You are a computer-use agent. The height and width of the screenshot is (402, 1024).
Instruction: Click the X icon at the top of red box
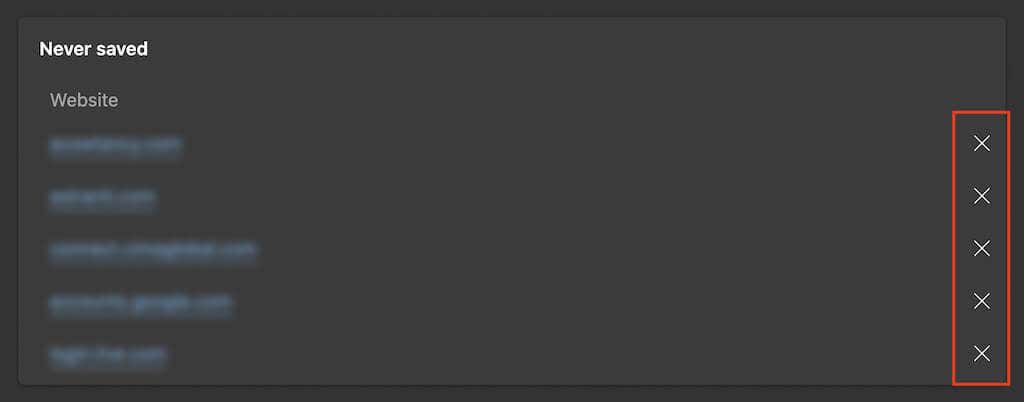point(982,144)
